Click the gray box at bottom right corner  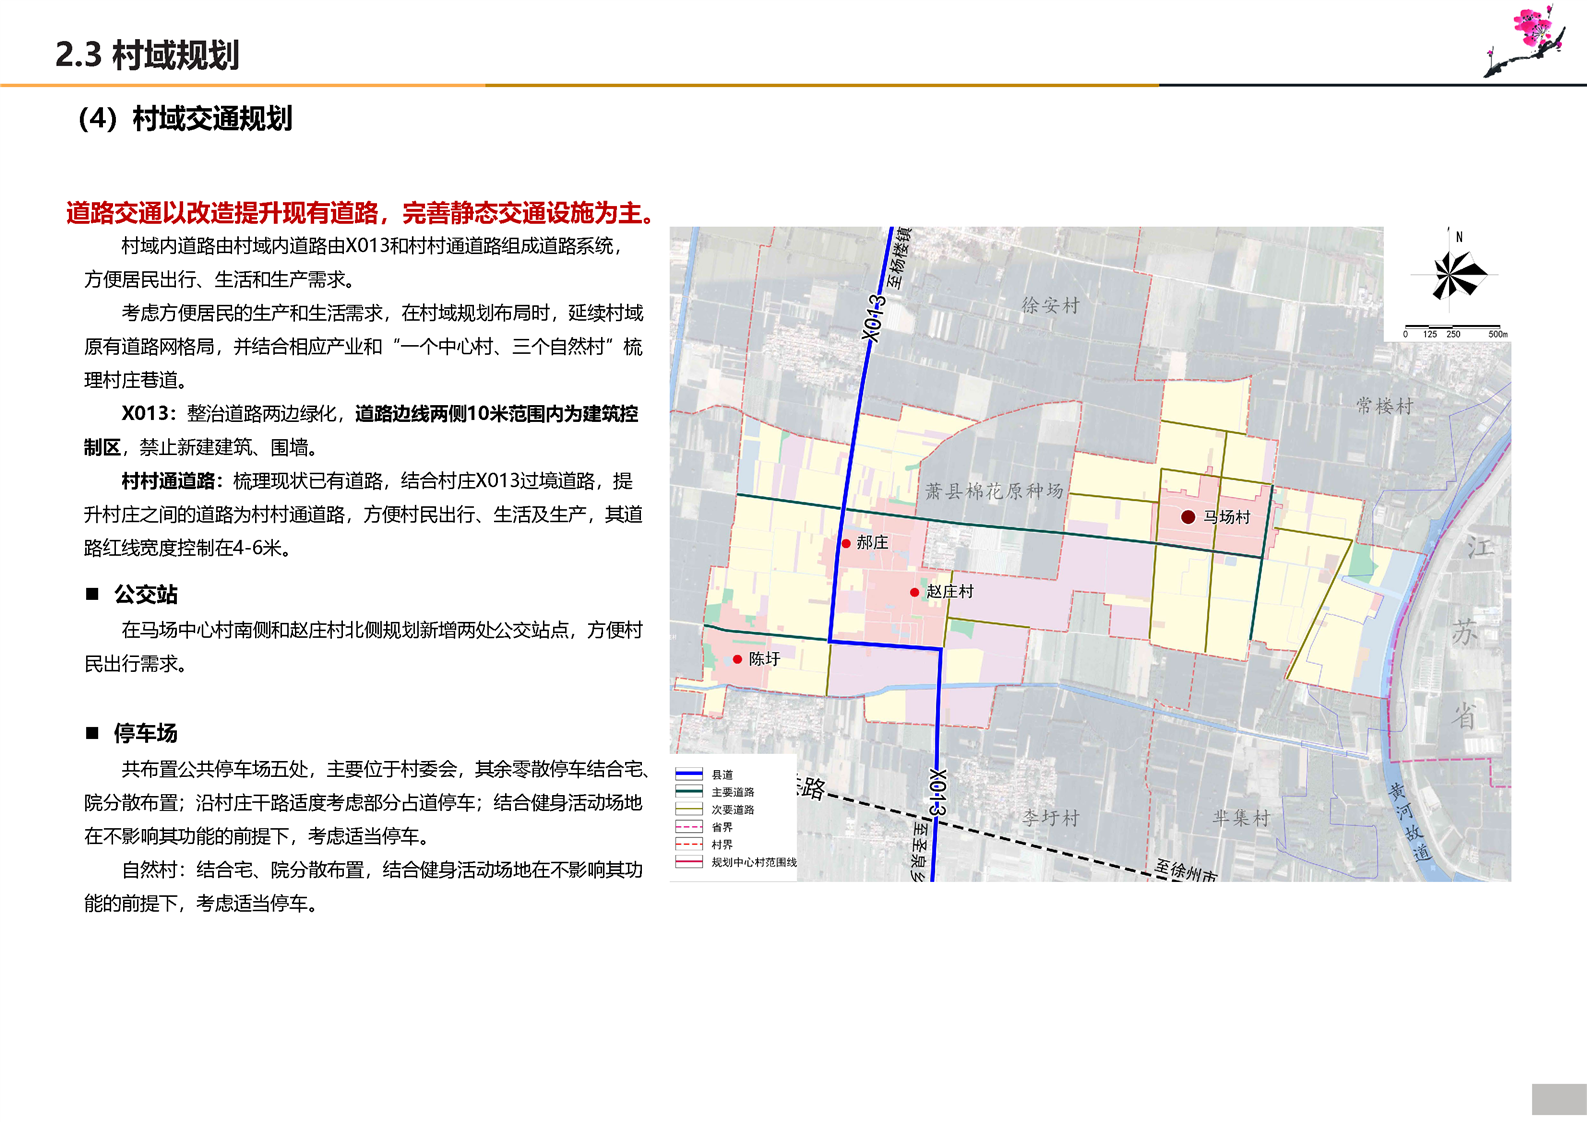[x=1558, y=1100]
